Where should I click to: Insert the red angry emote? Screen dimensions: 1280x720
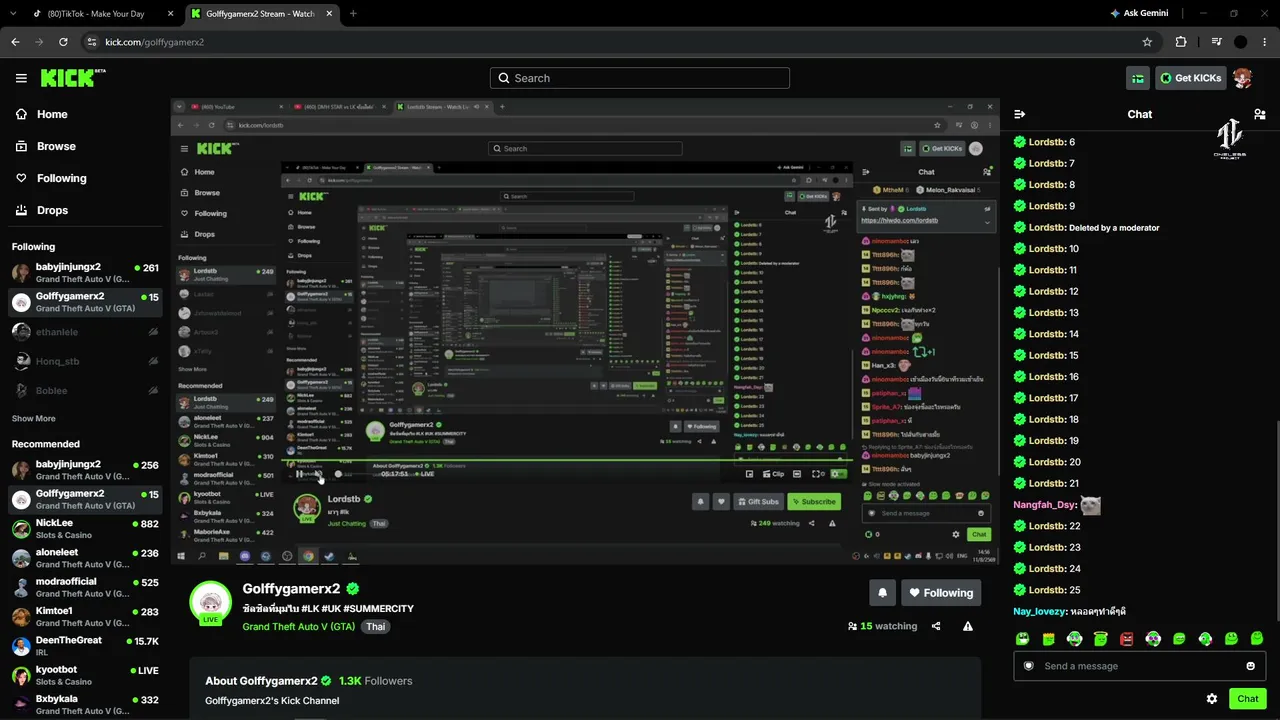[1127, 638]
